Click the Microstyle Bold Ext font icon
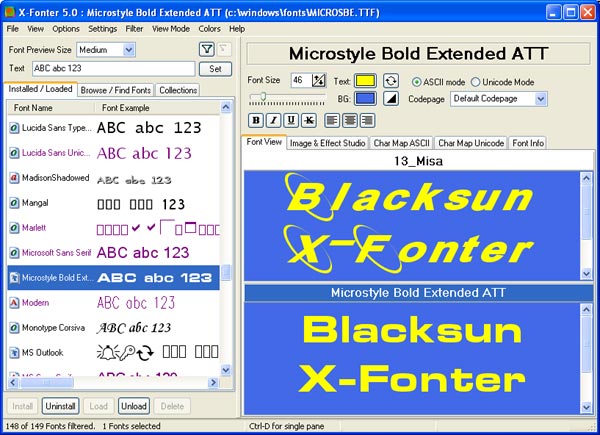Screen dimensions: 600x435 (14, 278)
